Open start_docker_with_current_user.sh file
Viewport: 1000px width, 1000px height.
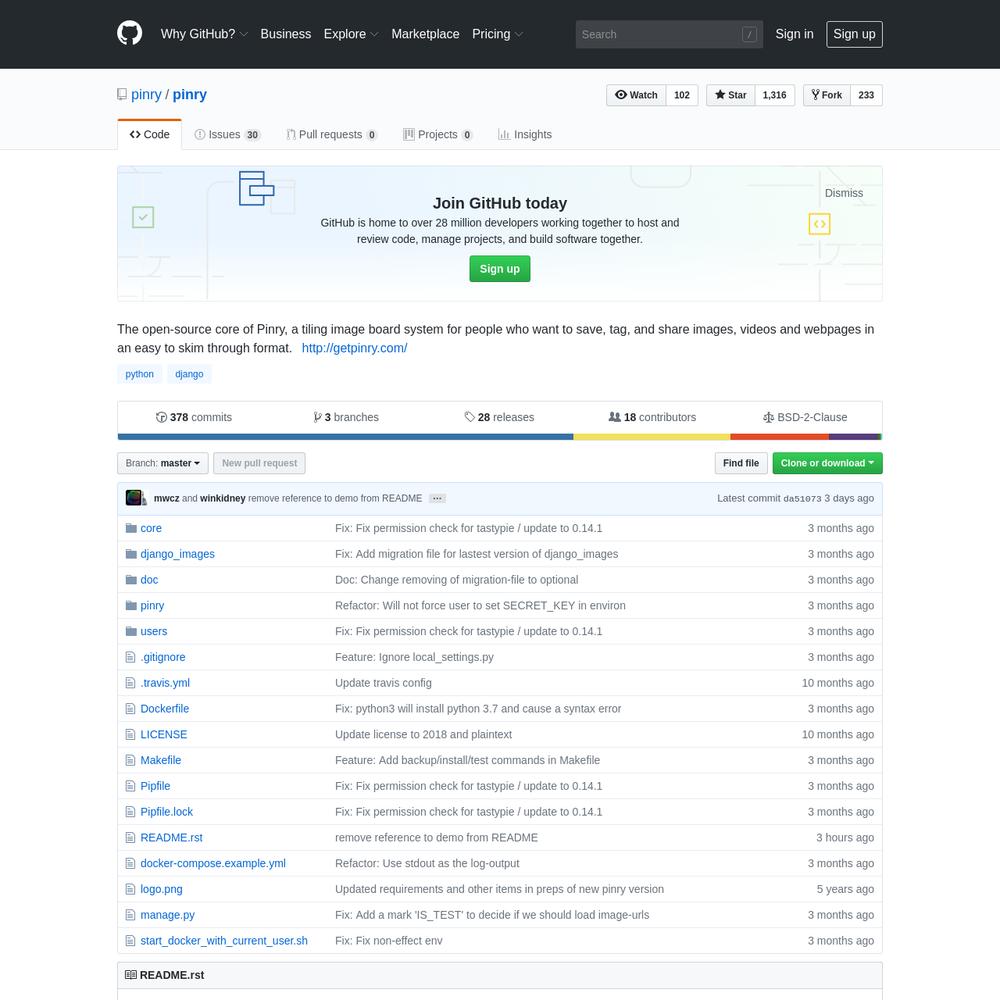click(x=223, y=941)
